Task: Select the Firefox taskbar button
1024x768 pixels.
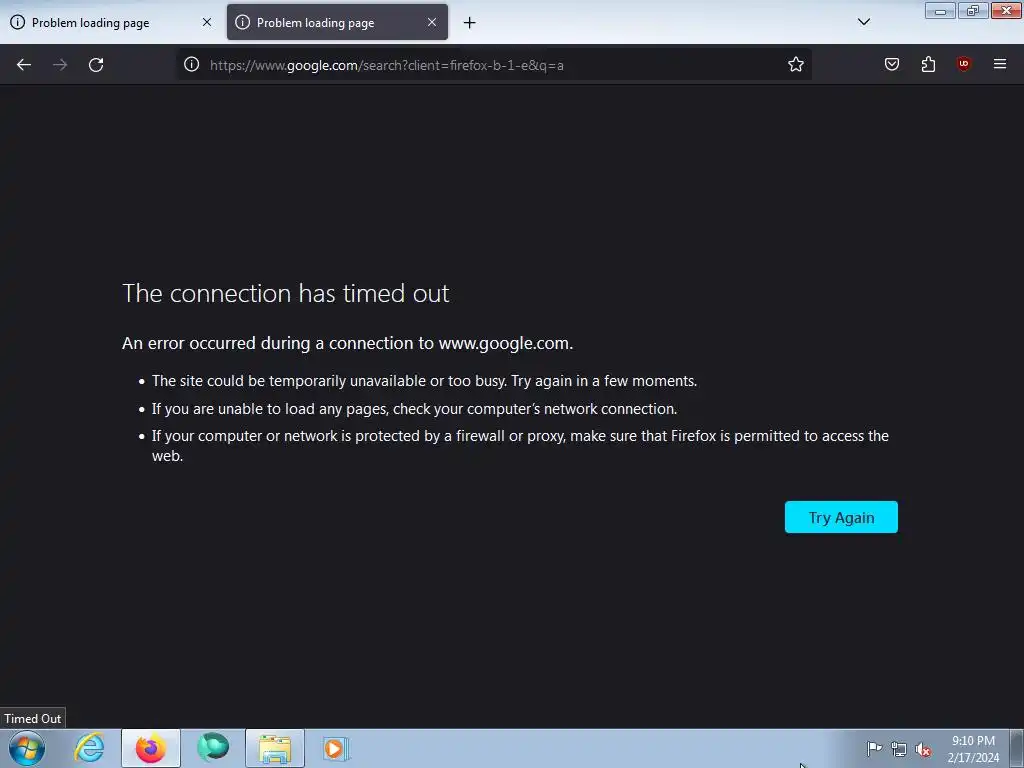Action: (151, 748)
